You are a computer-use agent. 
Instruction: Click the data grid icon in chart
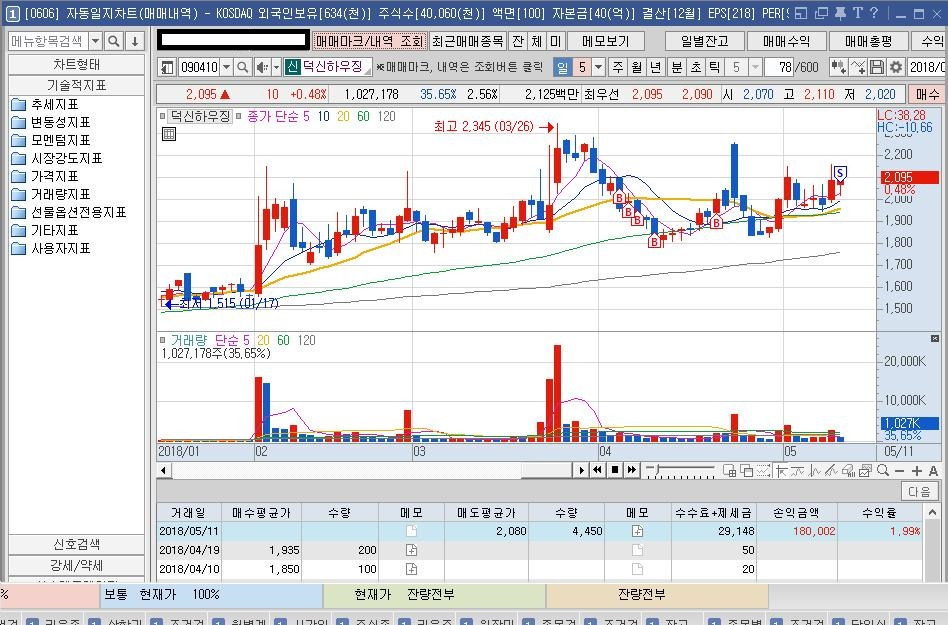tap(169, 134)
